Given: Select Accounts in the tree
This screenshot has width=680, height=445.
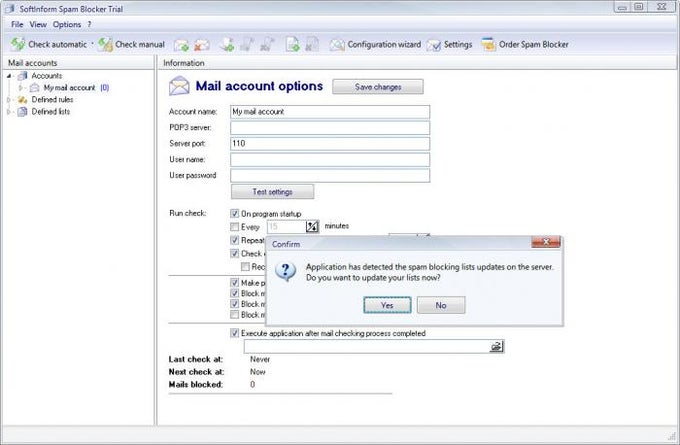Looking at the screenshot, I should click(47, 76).
